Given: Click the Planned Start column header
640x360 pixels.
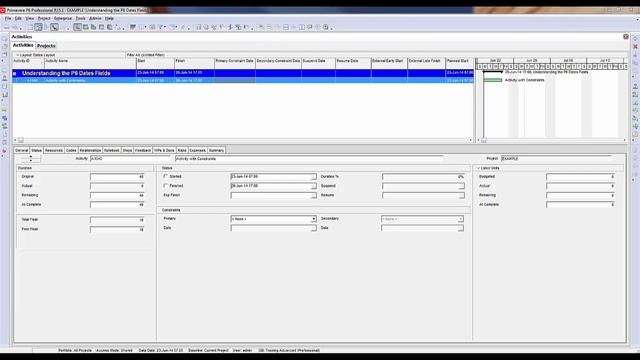Looking at the screenshot, I should click(460, 63).
